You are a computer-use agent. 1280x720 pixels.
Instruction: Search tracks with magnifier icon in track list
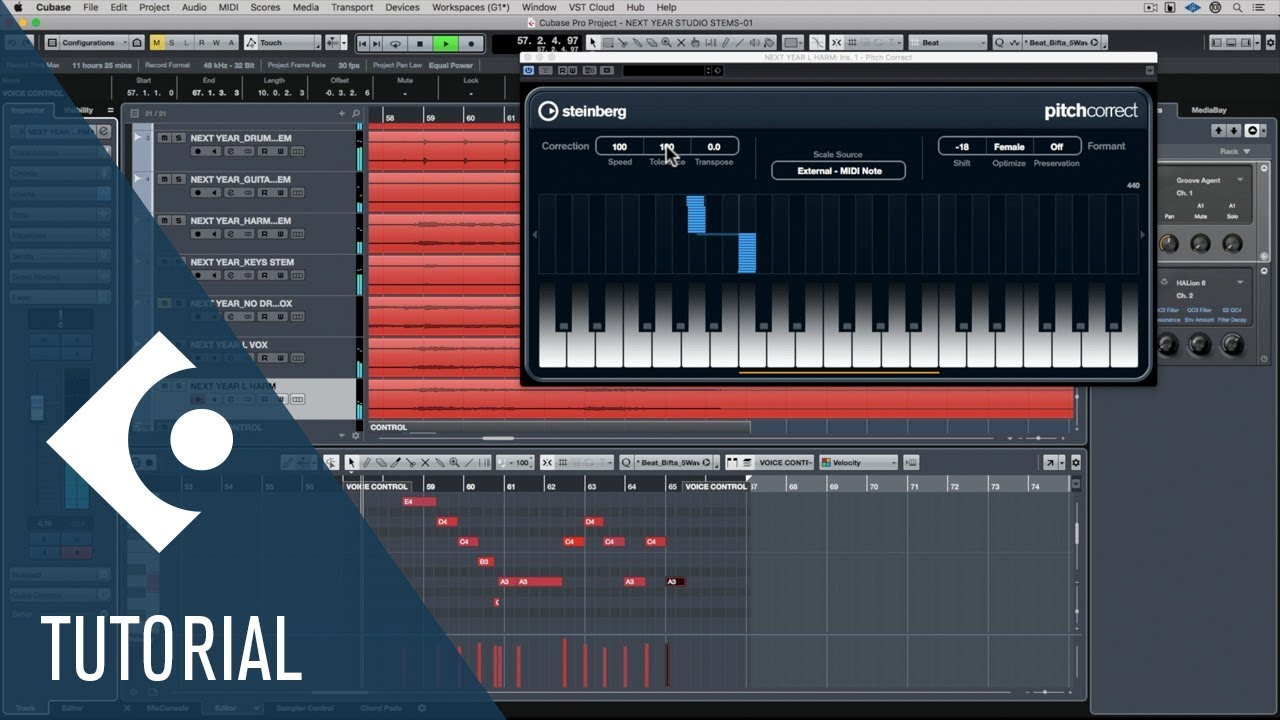pyautogui.click(x=355, y=114)
